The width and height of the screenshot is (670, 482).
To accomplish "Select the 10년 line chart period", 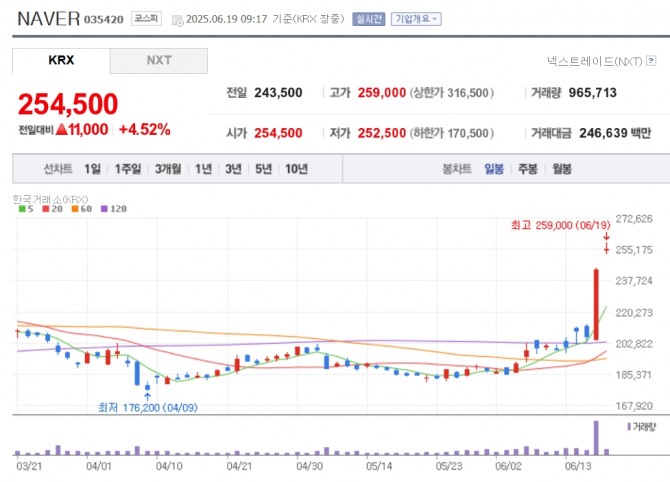I will [297, 169].
